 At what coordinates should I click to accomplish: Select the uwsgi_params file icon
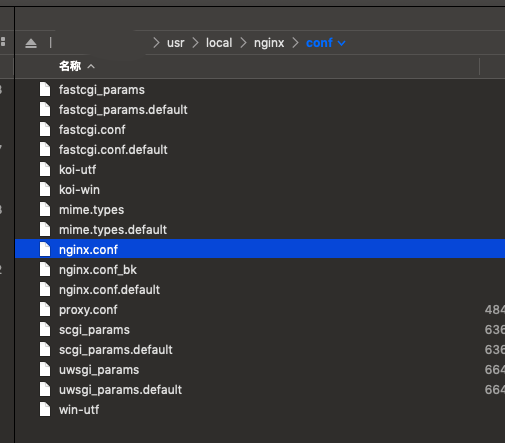coord(45,370)
